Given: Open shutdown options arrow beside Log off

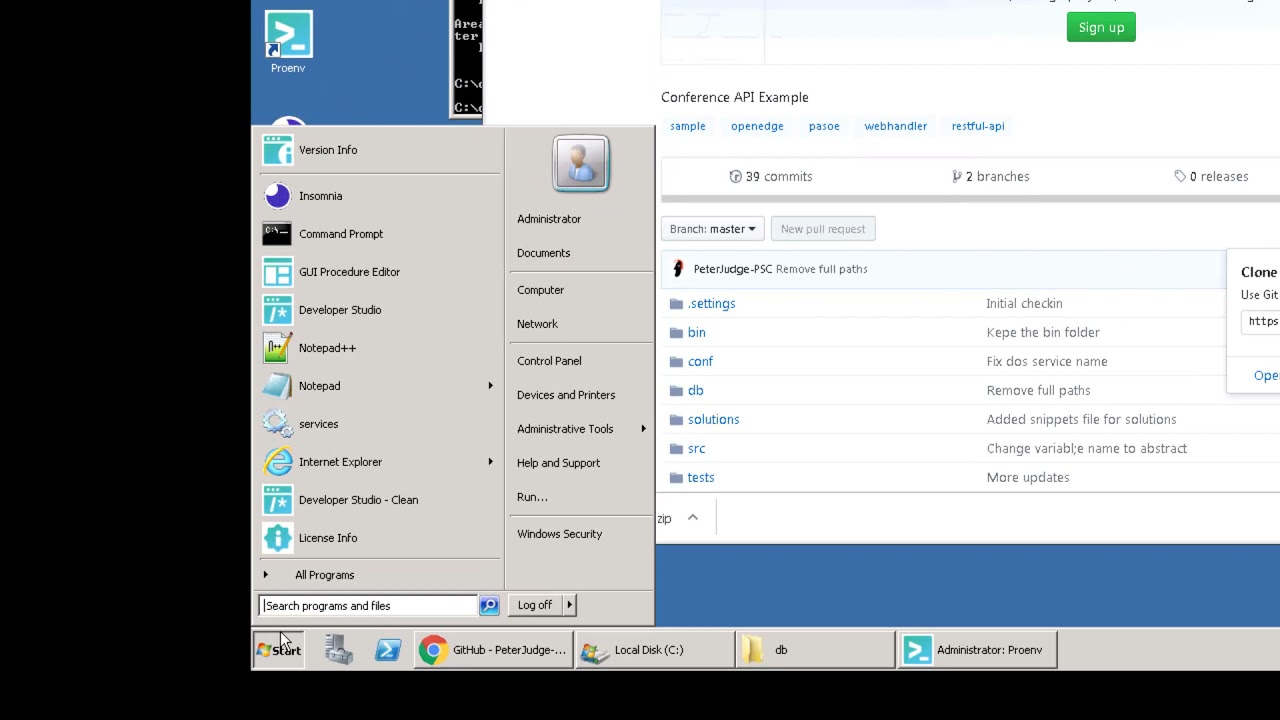Looking at the screenshot, I should click(x=569, y=605).
